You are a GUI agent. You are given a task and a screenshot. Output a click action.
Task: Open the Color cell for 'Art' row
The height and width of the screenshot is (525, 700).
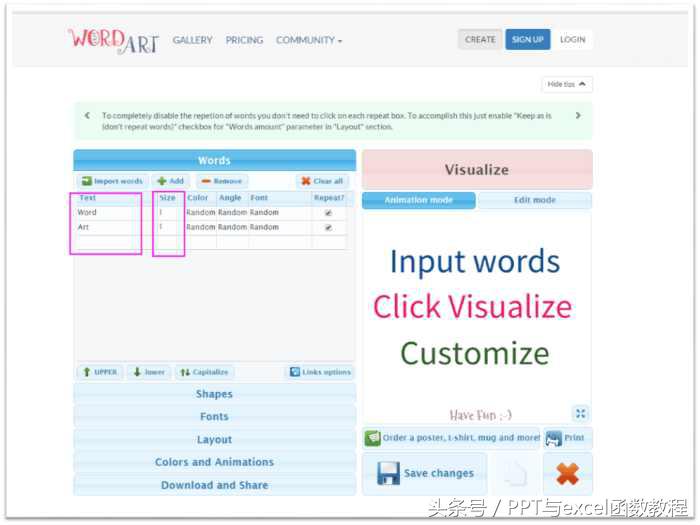click(x=201, y=227)
